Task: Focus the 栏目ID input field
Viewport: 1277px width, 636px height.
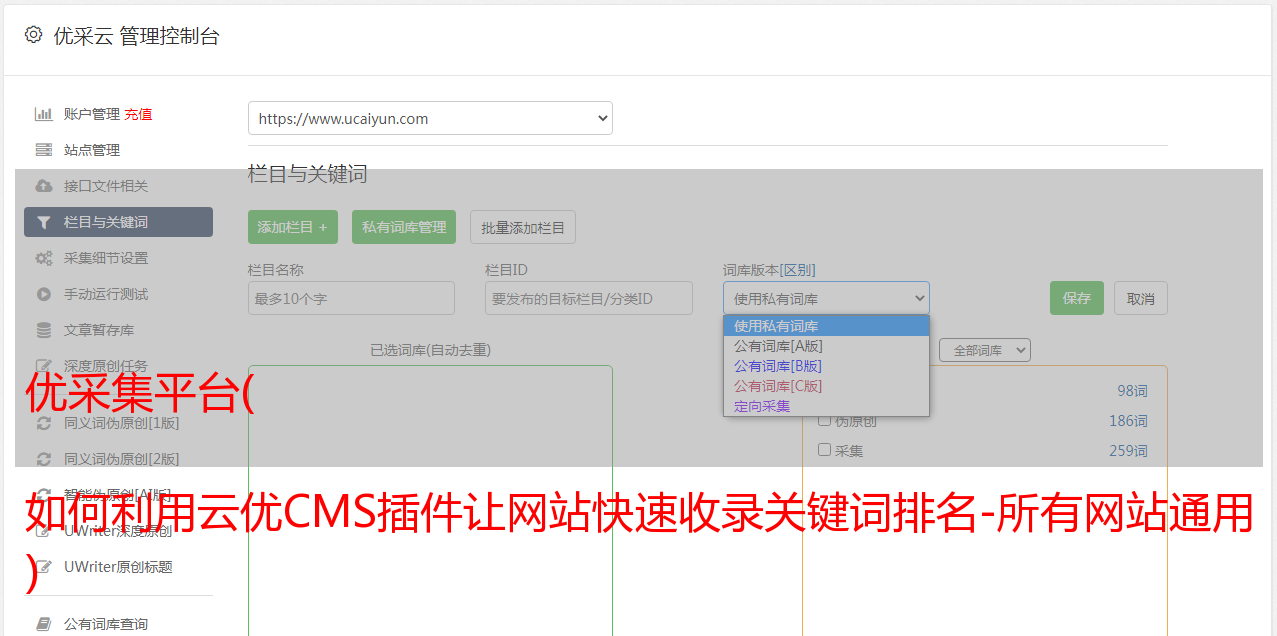Action: 589,298
